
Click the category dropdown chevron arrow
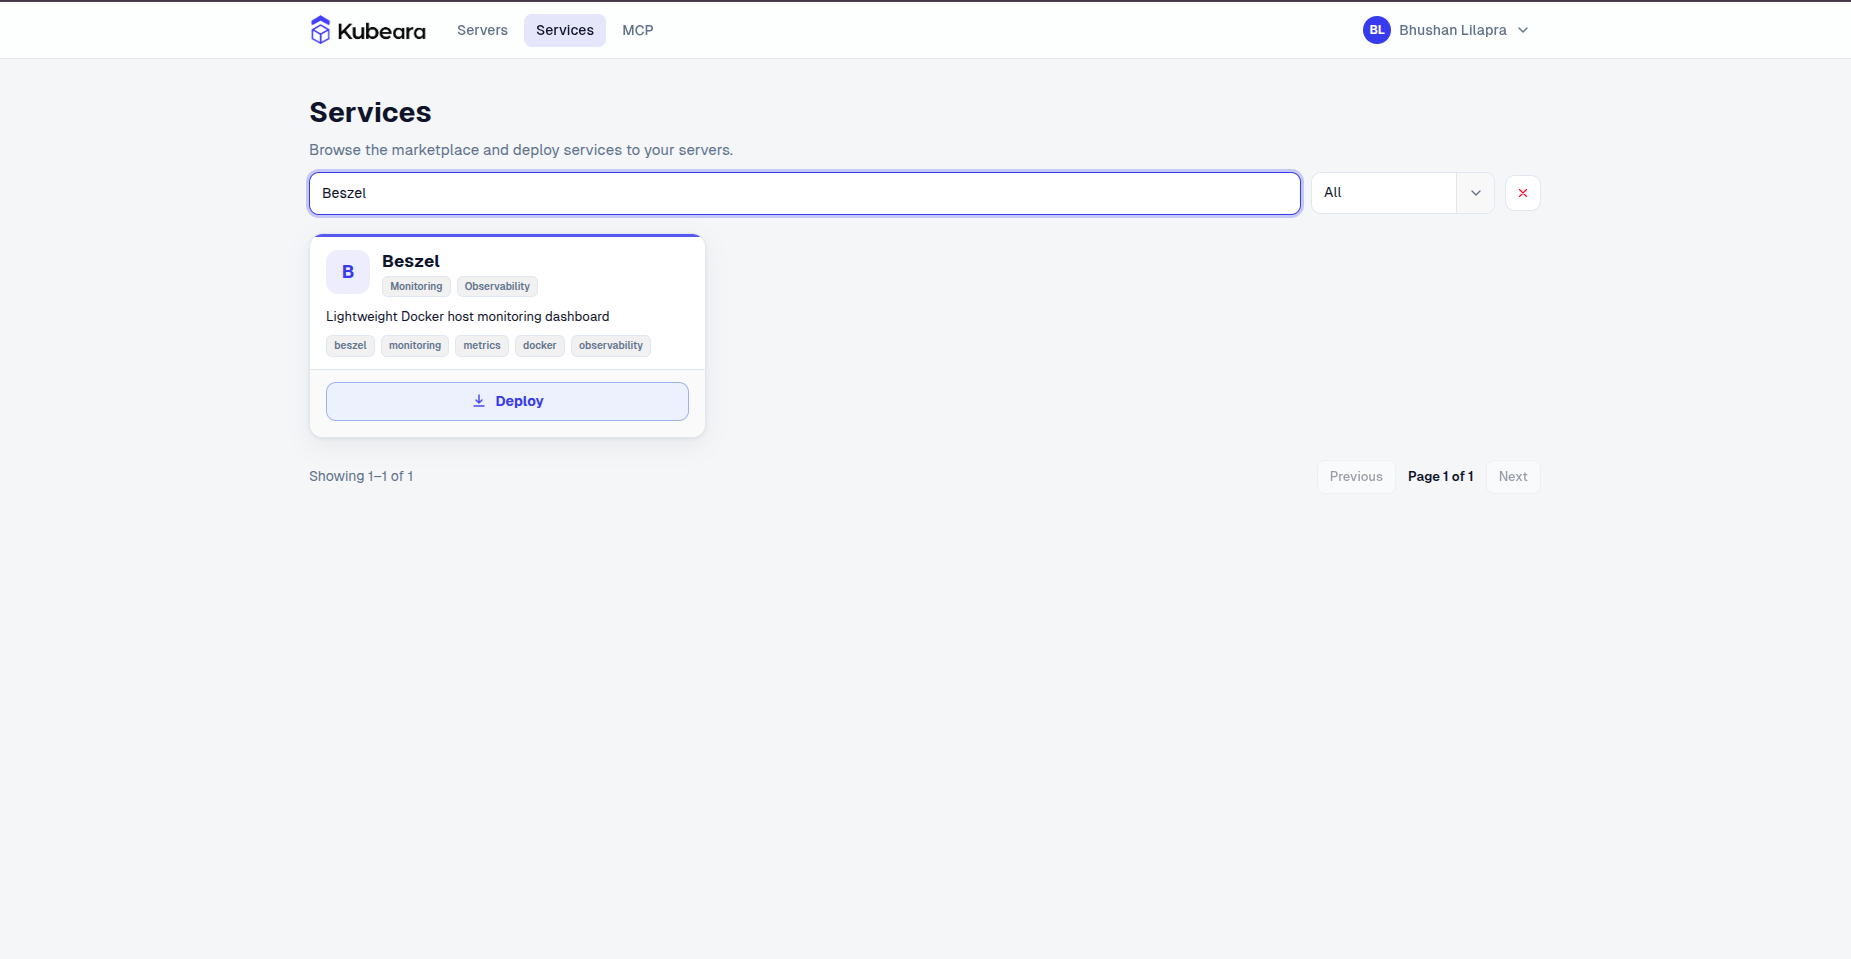[x=1475, y=193]
